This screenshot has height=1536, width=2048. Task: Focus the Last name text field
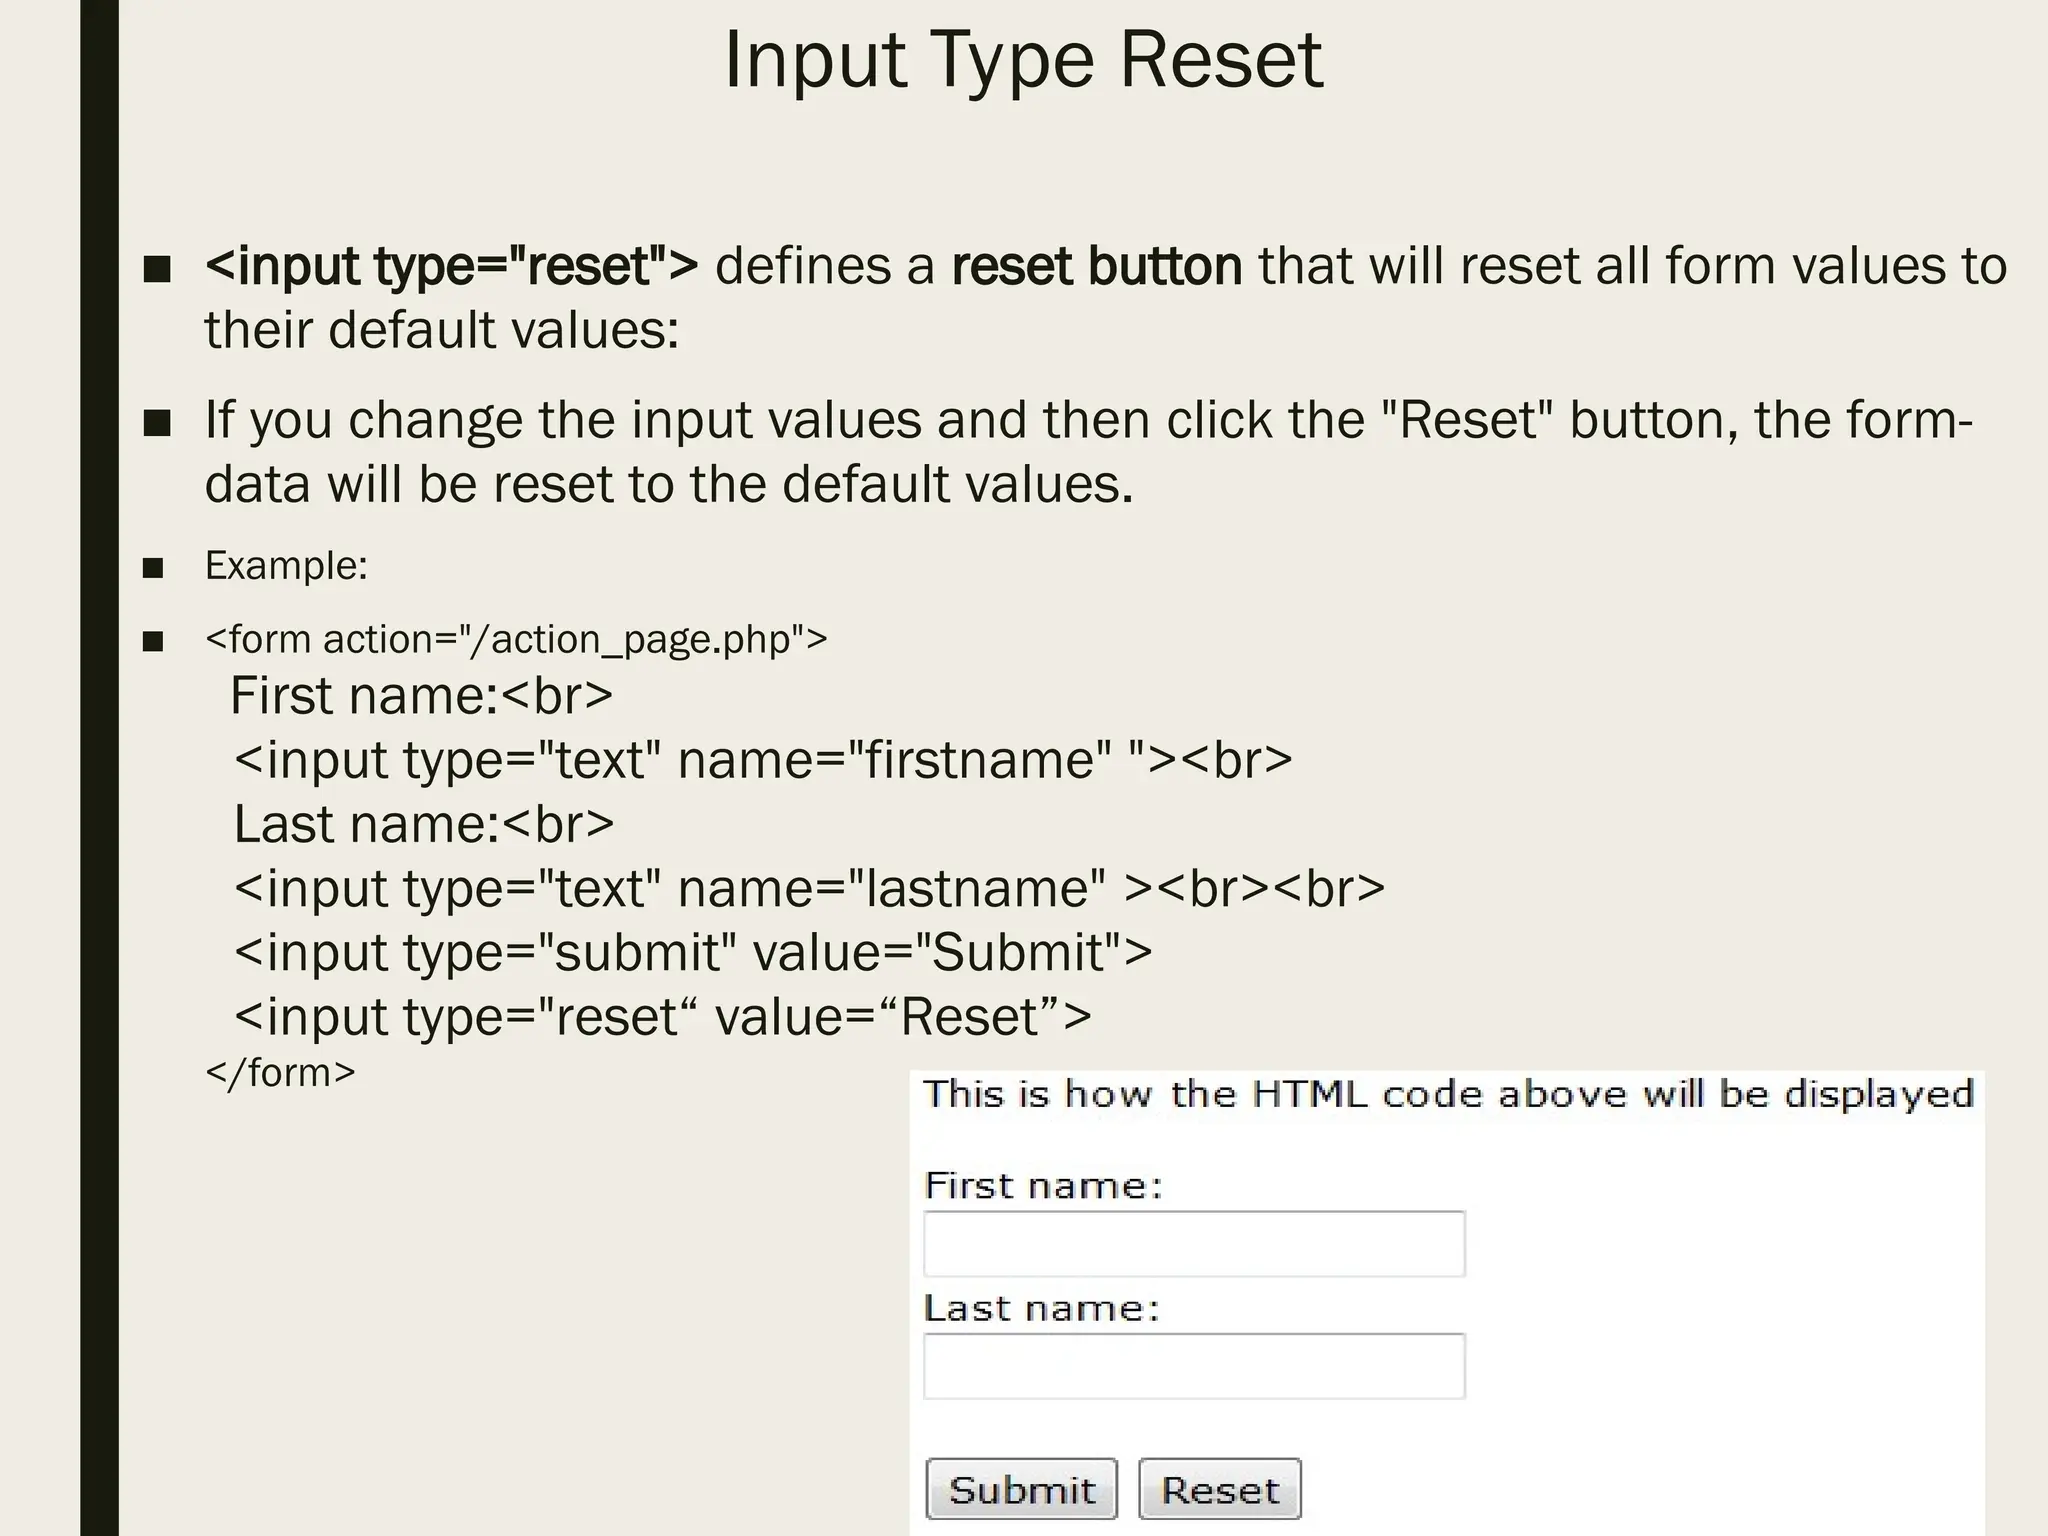click(x=1194, y=1366)
